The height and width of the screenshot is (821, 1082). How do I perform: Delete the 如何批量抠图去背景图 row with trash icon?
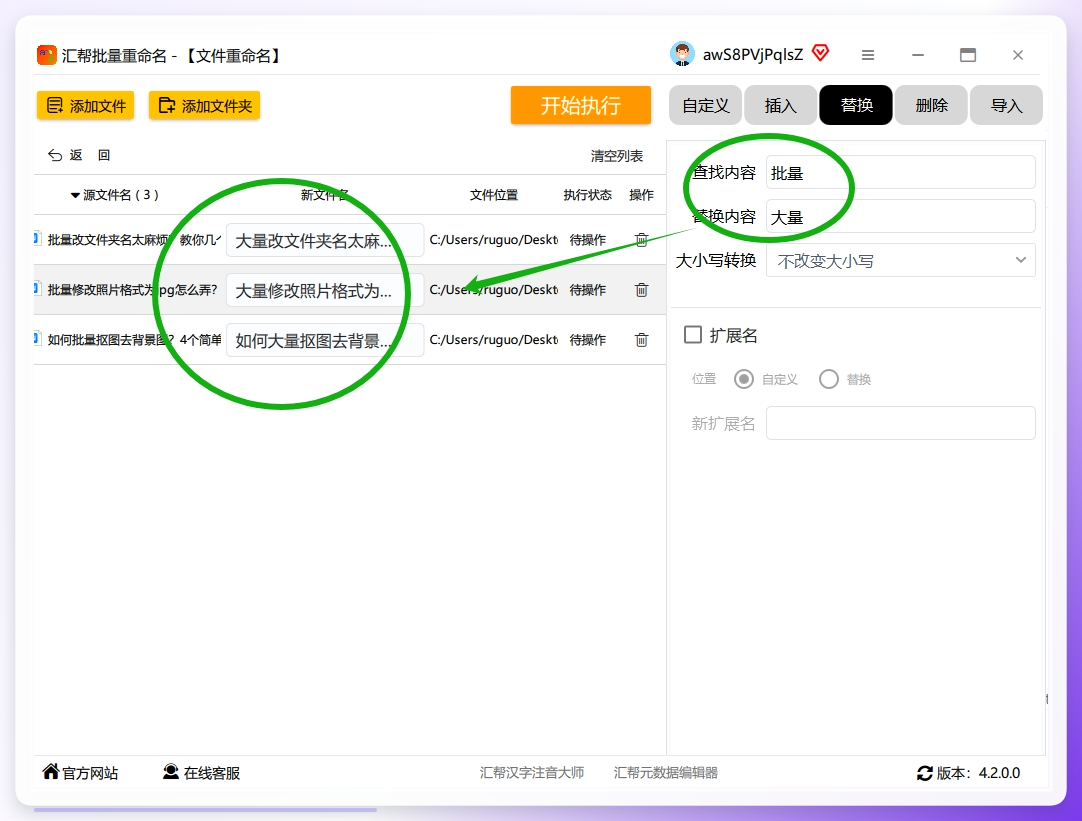(x=641, y=339)
